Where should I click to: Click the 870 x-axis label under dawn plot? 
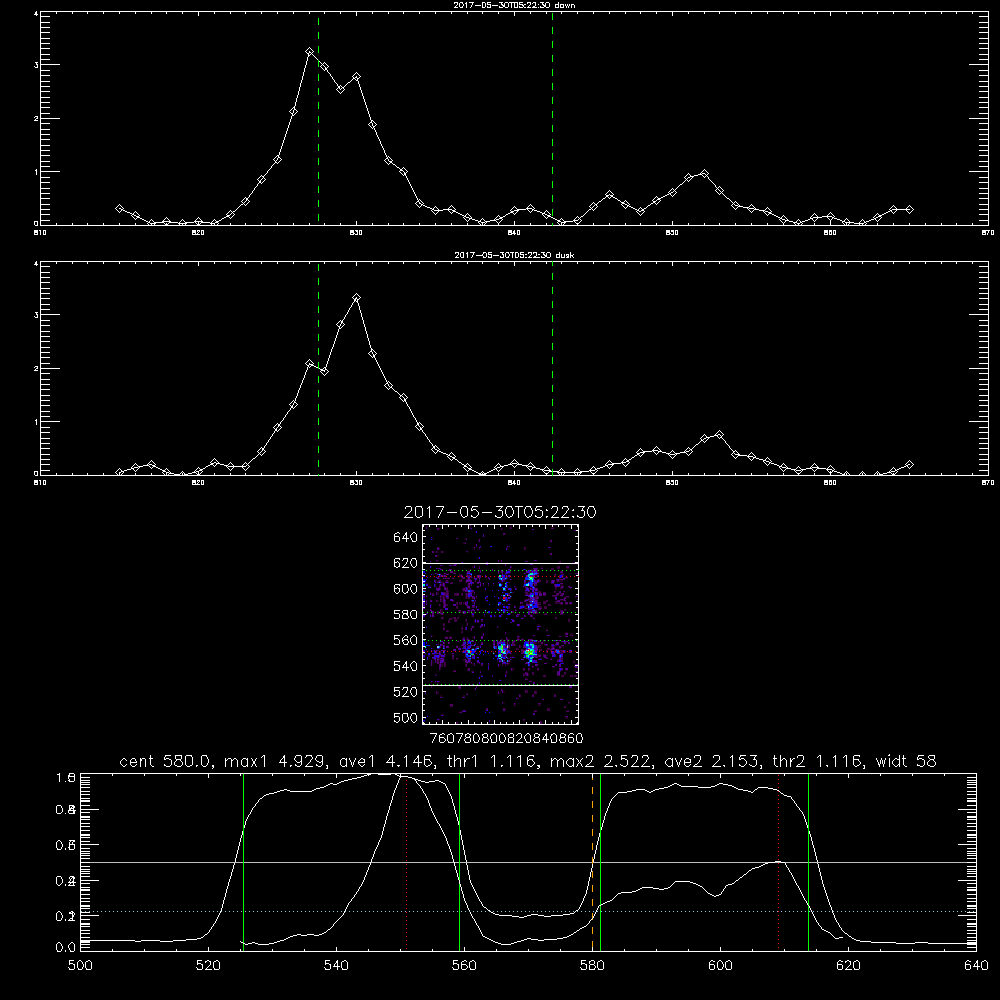[988, 233]
